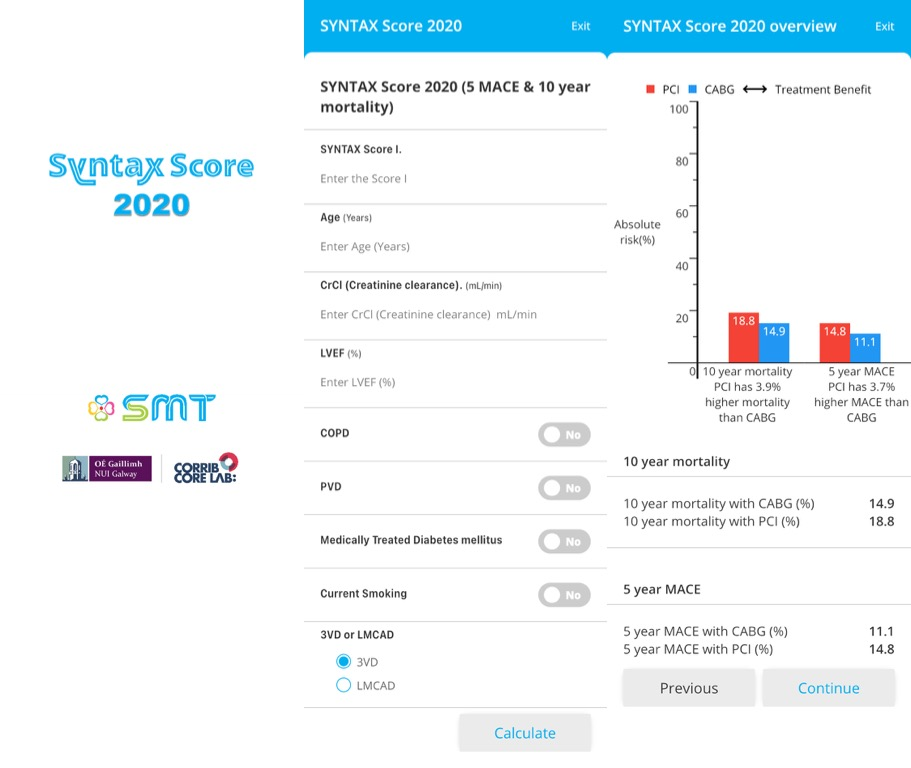Click the red PCI legend swatch

[x=650, y=89]
